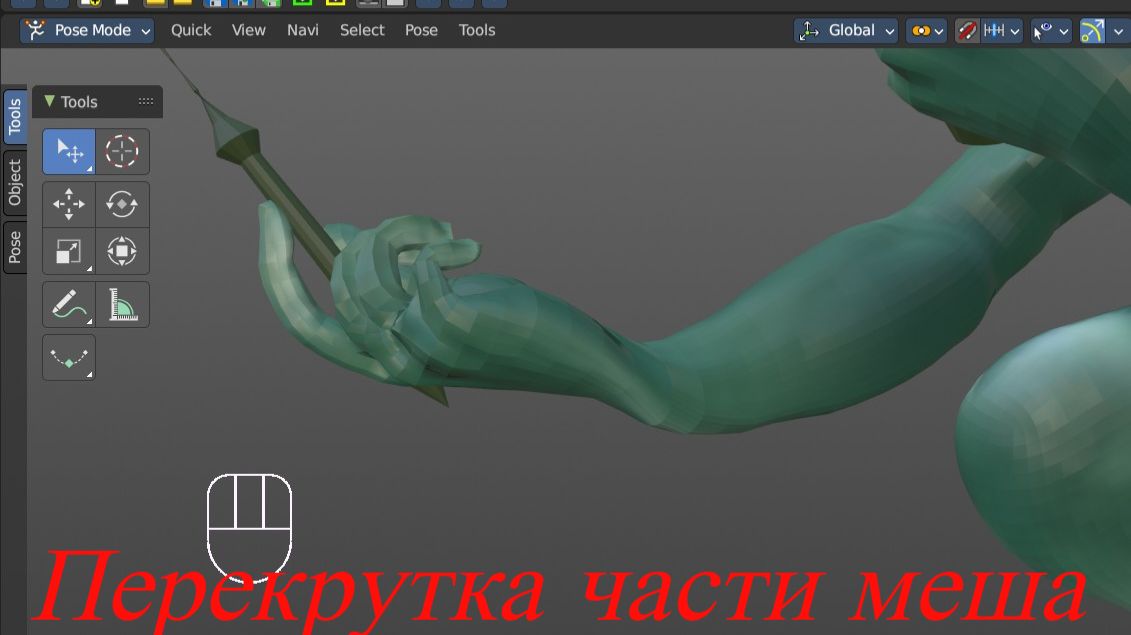Open the snap increment options dropdown
The image size is (1131, 635).
point(1001,30)
